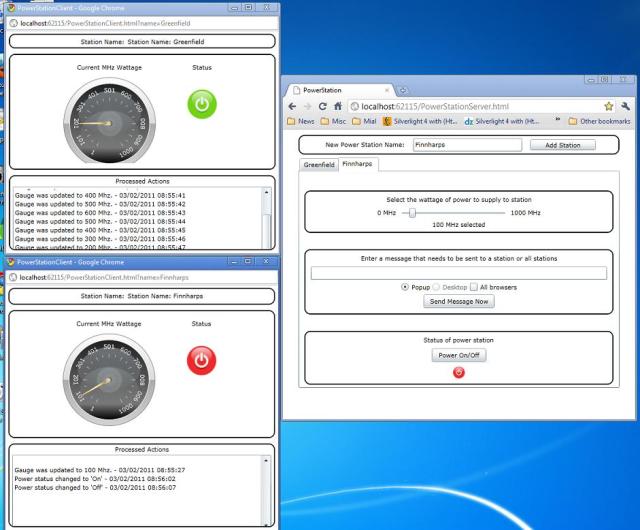Click inside the New Power Station Name field

click(x=467, y=145)
